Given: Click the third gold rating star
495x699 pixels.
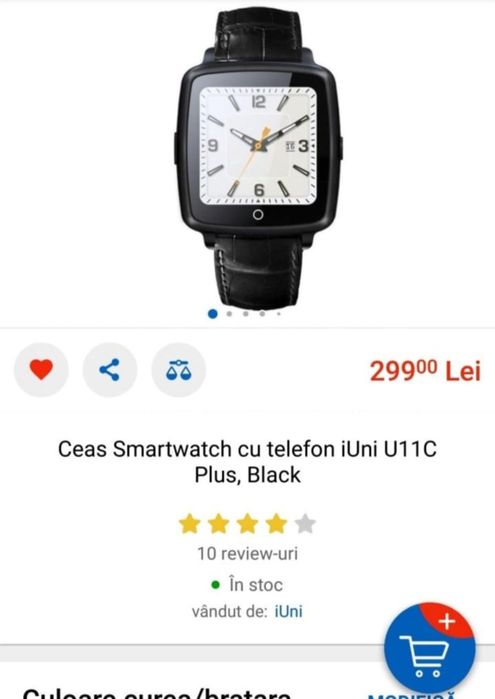Looking at the screenshot, I should pos(248,524).
